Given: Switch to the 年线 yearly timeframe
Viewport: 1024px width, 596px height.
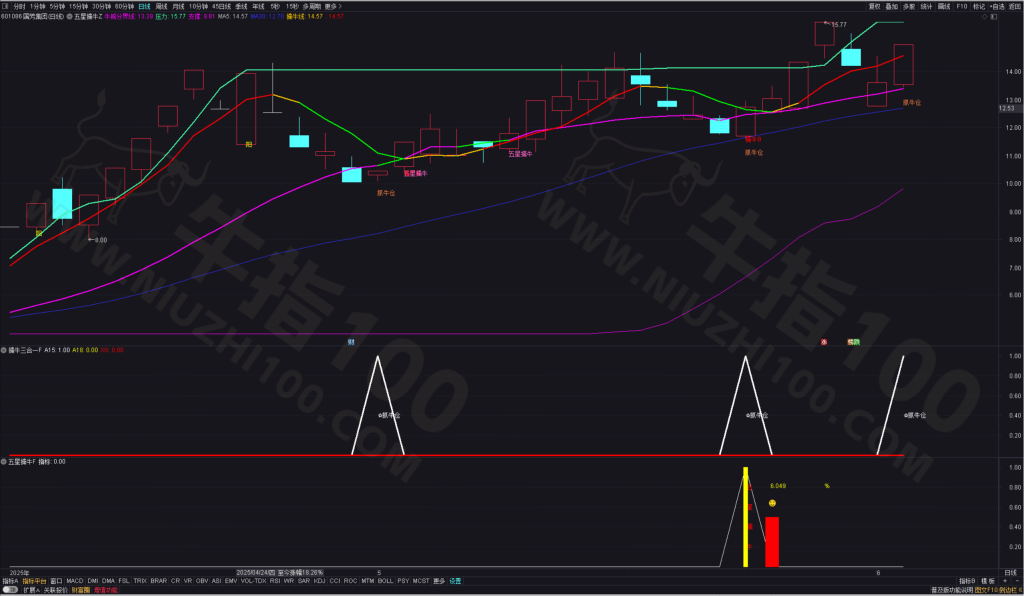Looking at the screenshot, I should [x=259, y=7].
